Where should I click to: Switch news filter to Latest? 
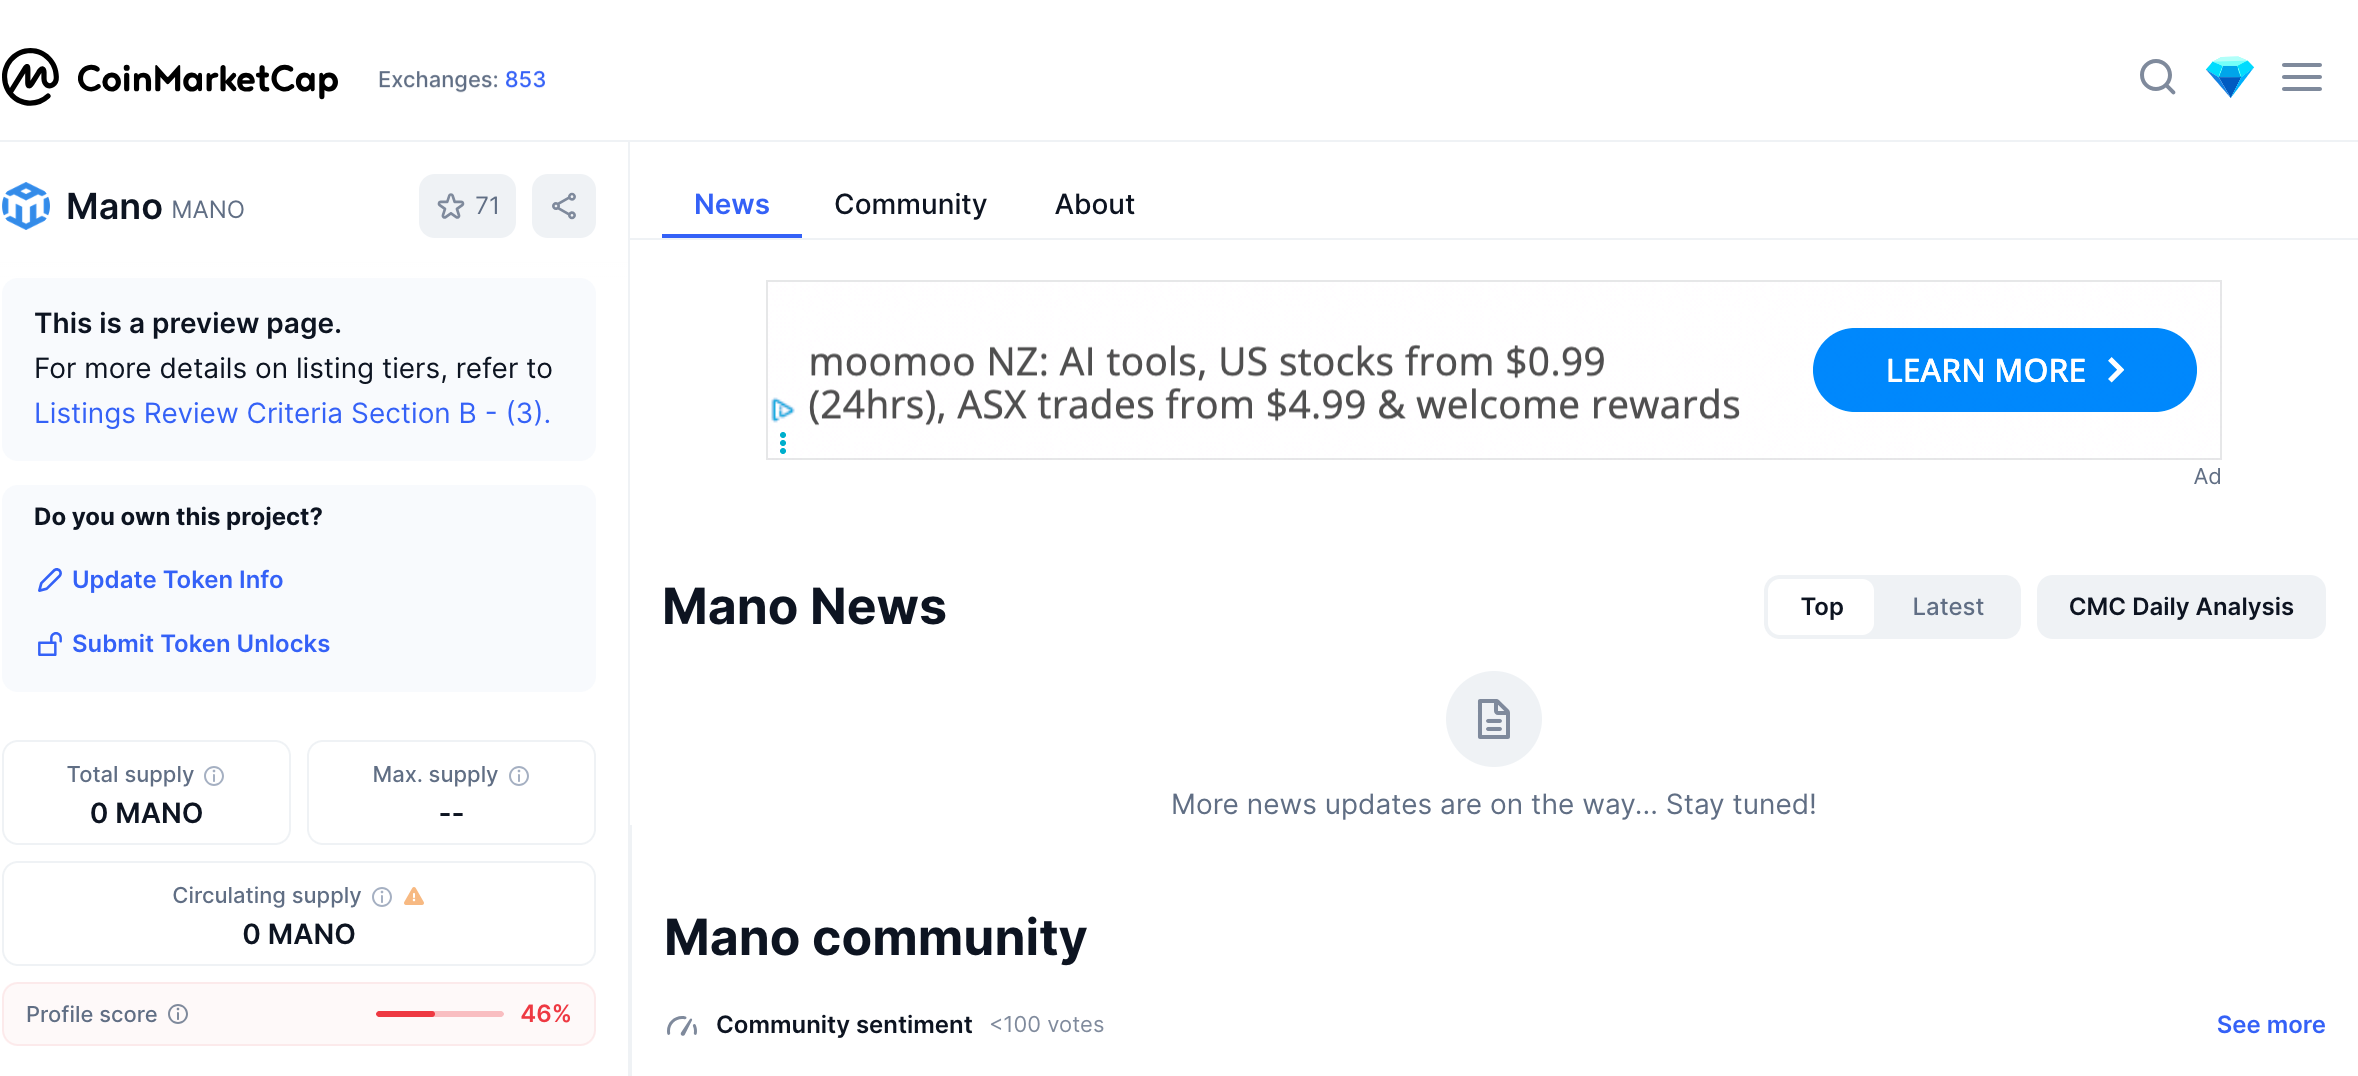[x=1947, y=607]
